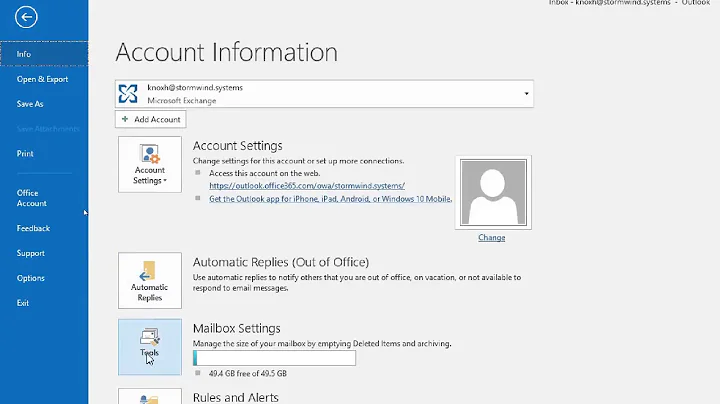720x404 pixels.
Task: Select Save As in the sidebar
Action: pos(30,104)
